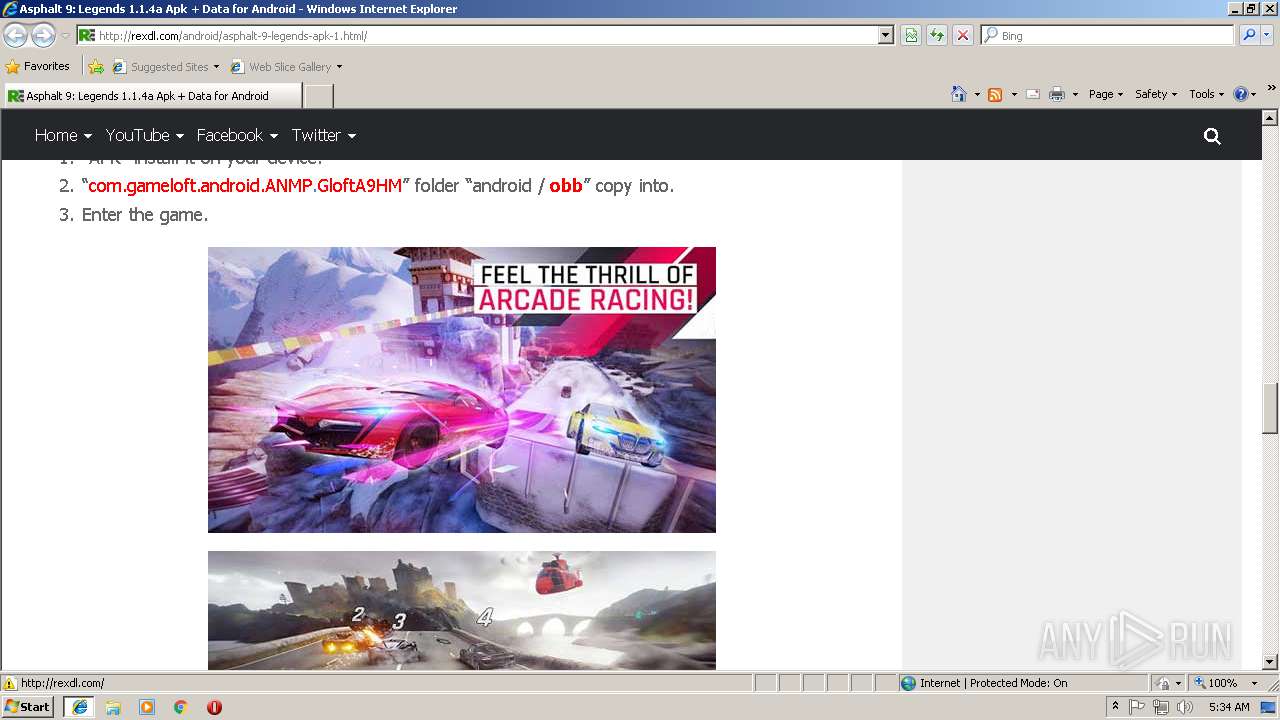This screenshot has width=1280, height=720.
Task: Open the castle bridge racing screenshot
Action: coord(462,610)
